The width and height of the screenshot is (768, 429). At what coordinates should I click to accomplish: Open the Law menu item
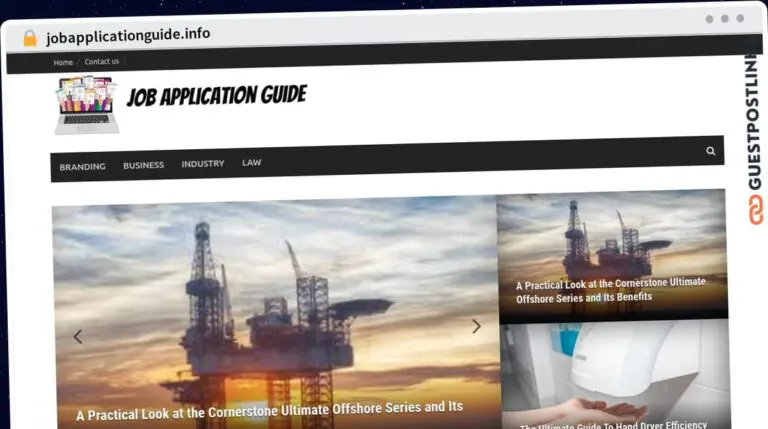[251, 162]
